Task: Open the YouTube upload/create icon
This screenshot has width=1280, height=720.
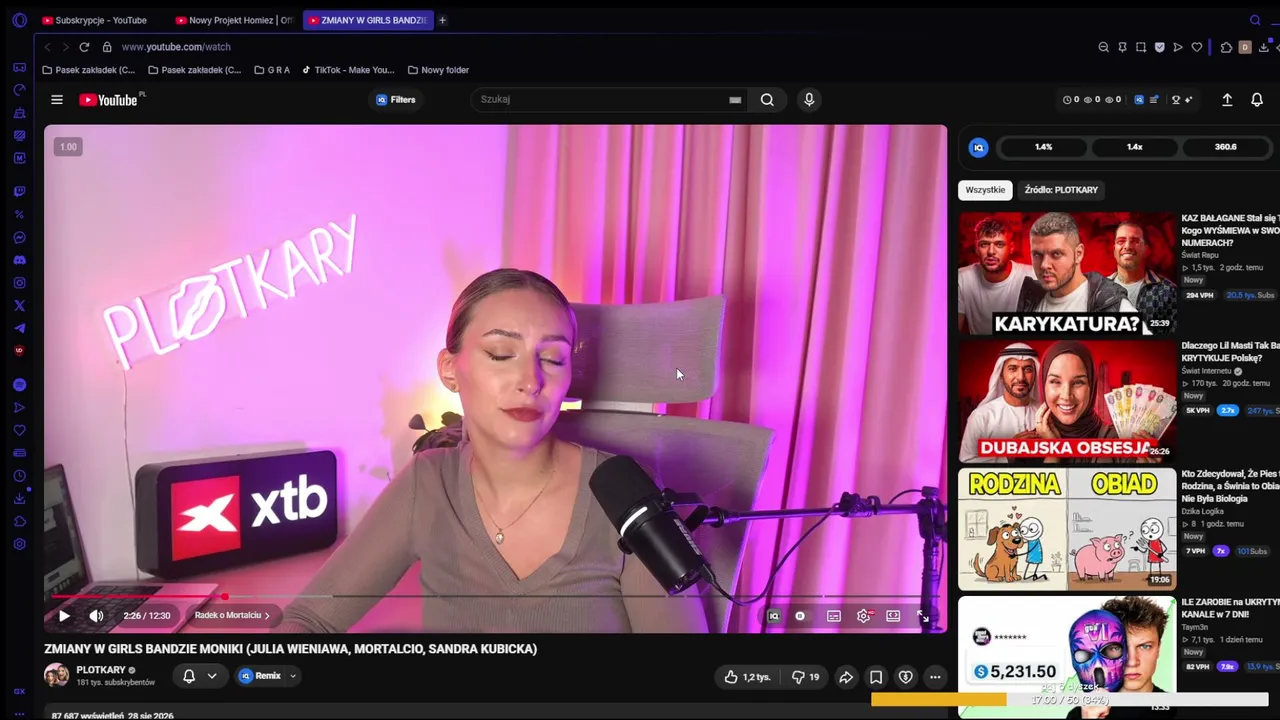Action: pos(1227,100)
